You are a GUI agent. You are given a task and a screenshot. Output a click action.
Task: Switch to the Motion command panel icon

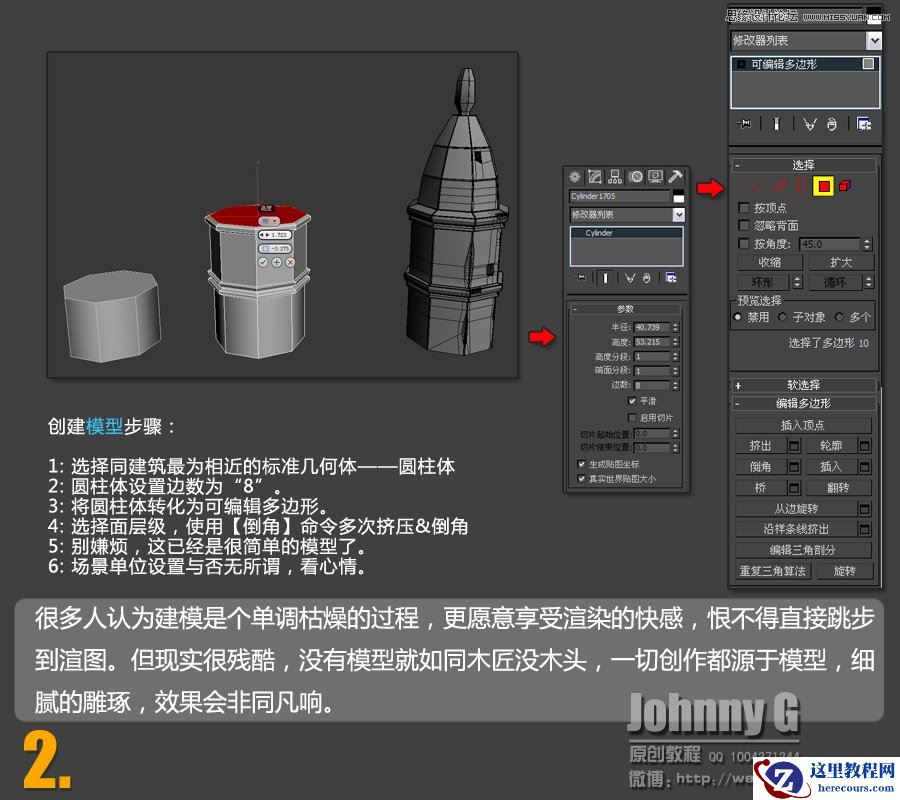click(636, 176)
